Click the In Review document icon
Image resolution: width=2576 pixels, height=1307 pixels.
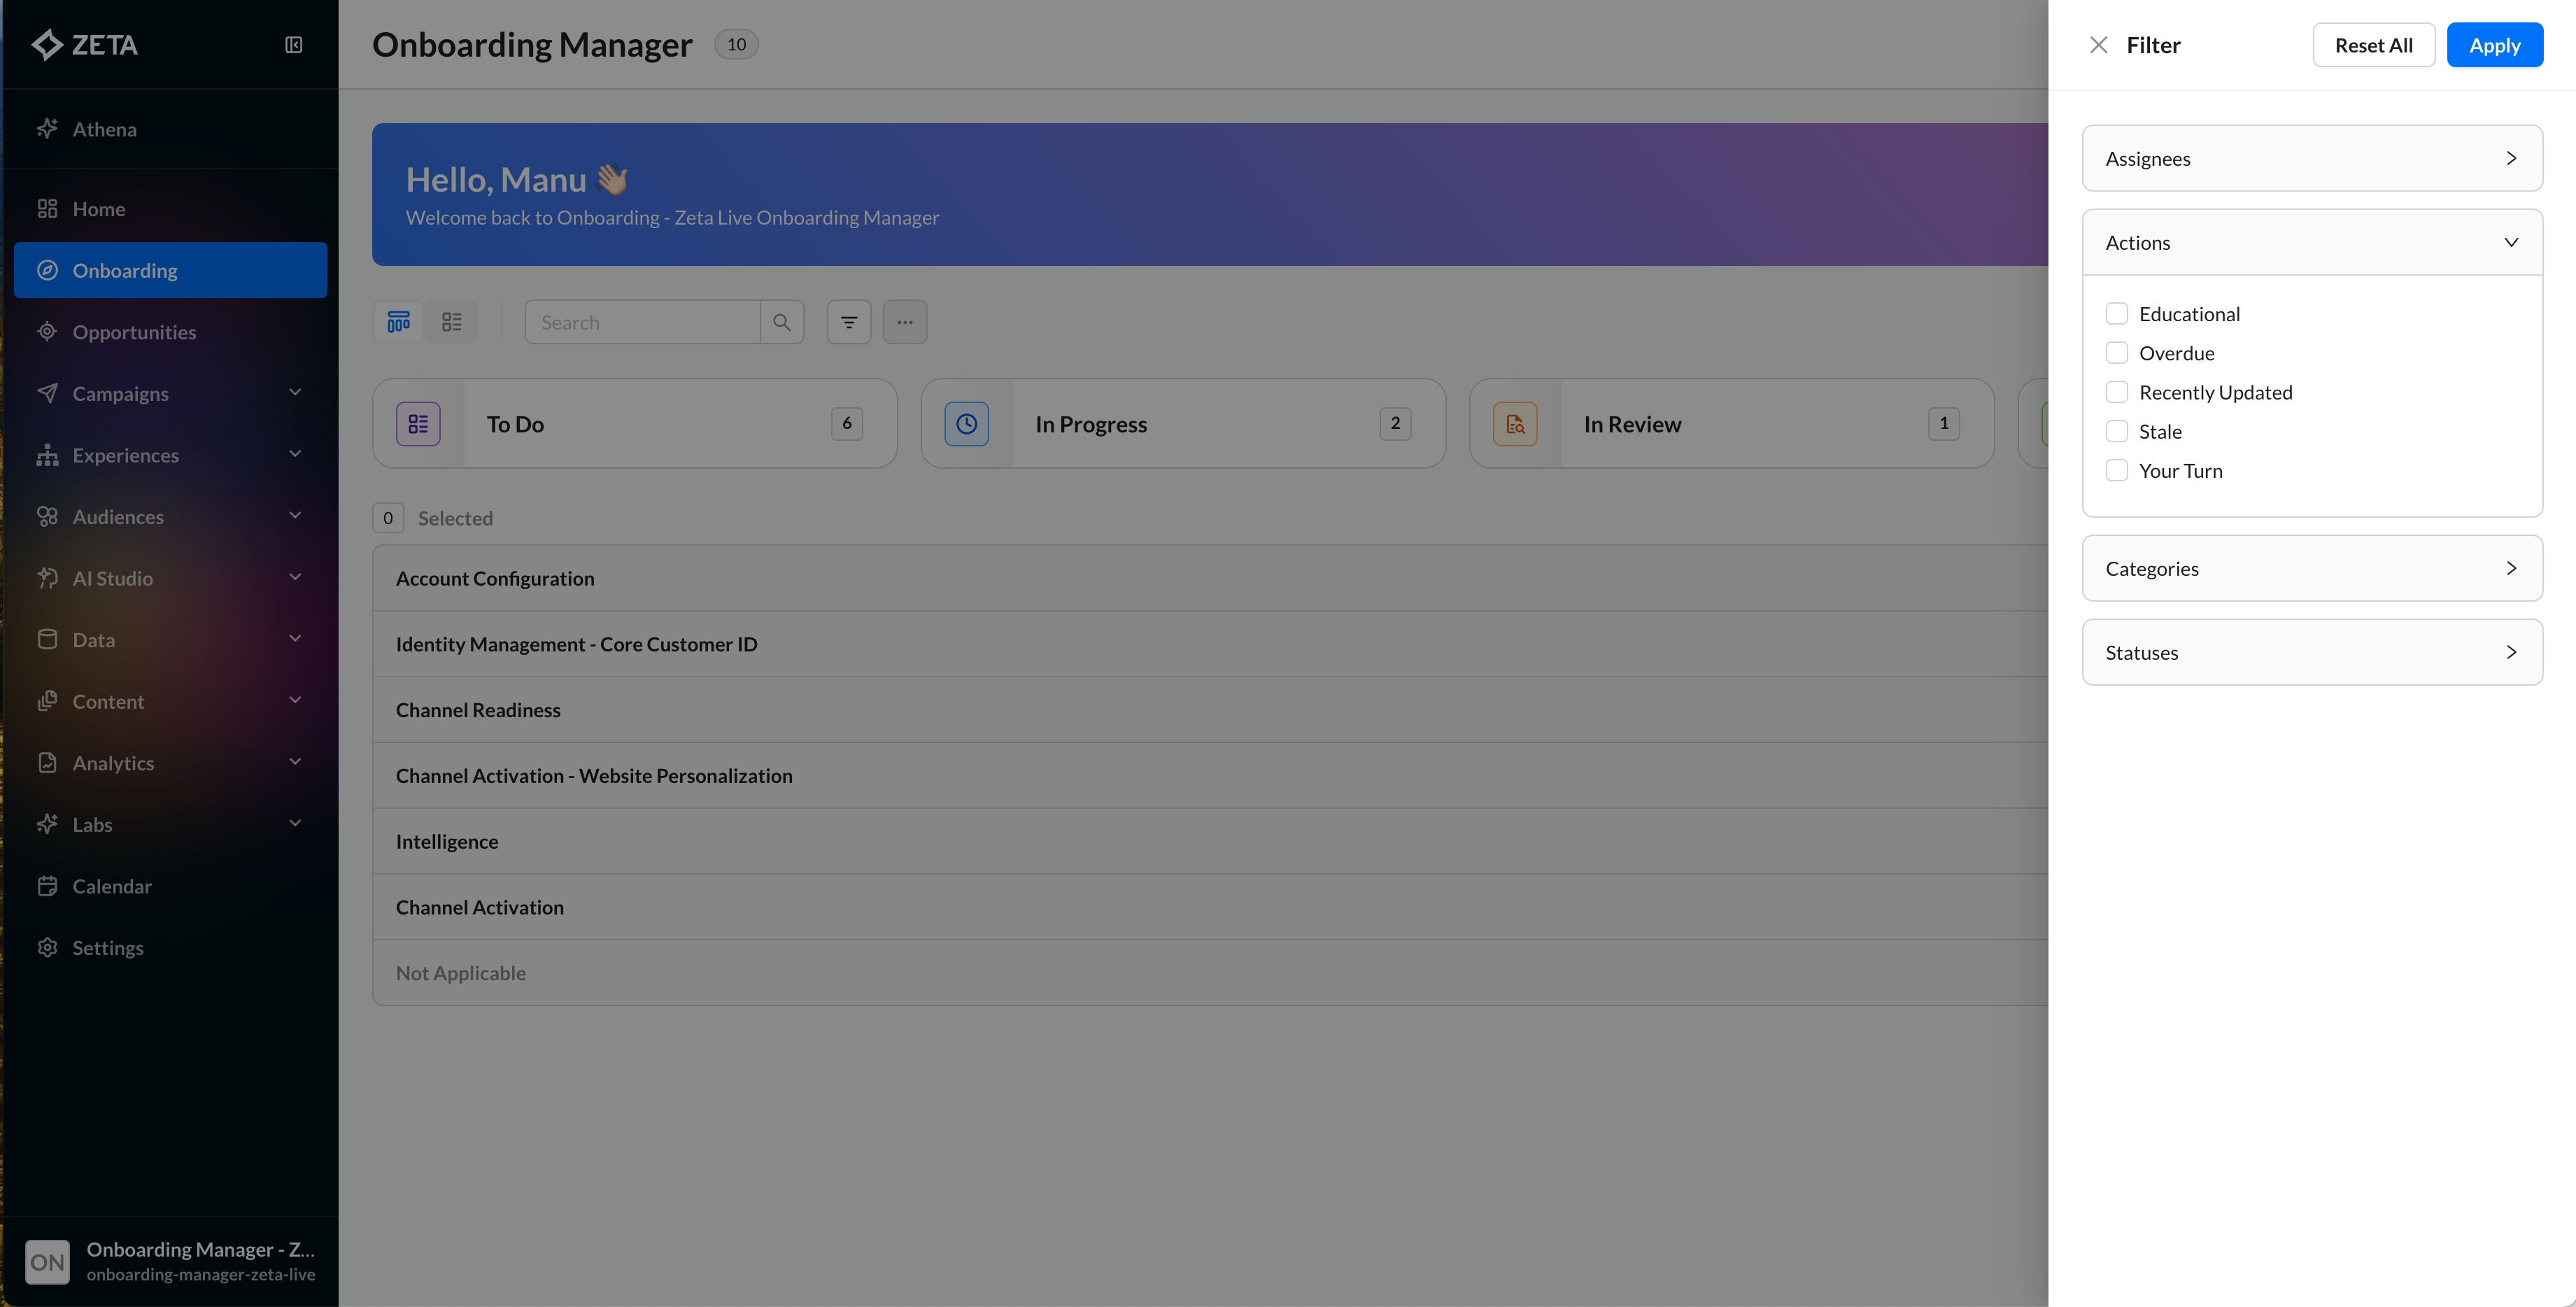click(1515, 424)
